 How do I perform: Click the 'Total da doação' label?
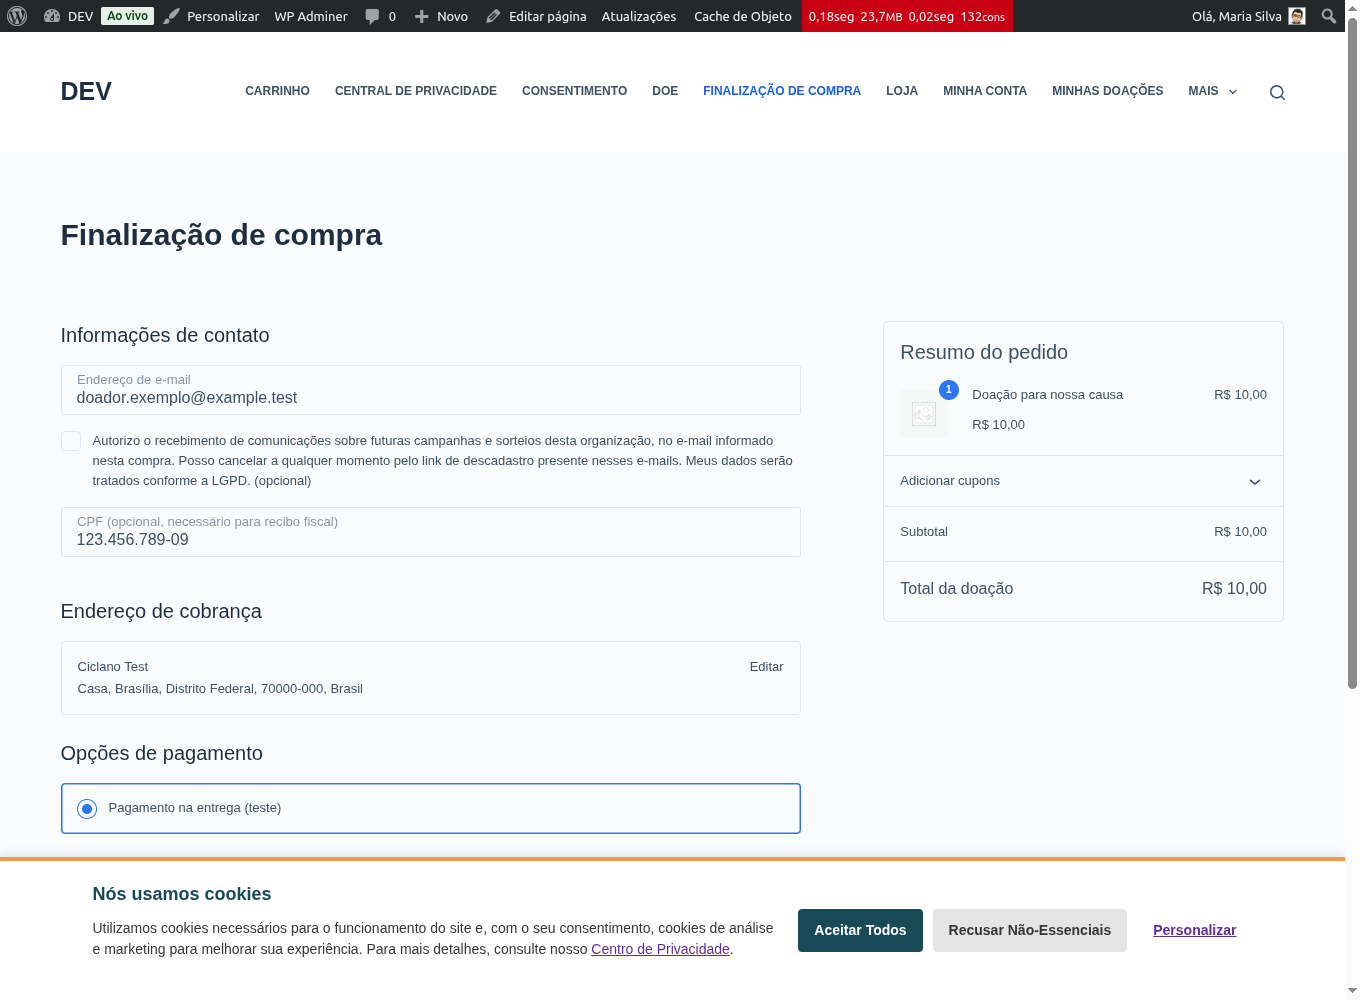point(956,589)
